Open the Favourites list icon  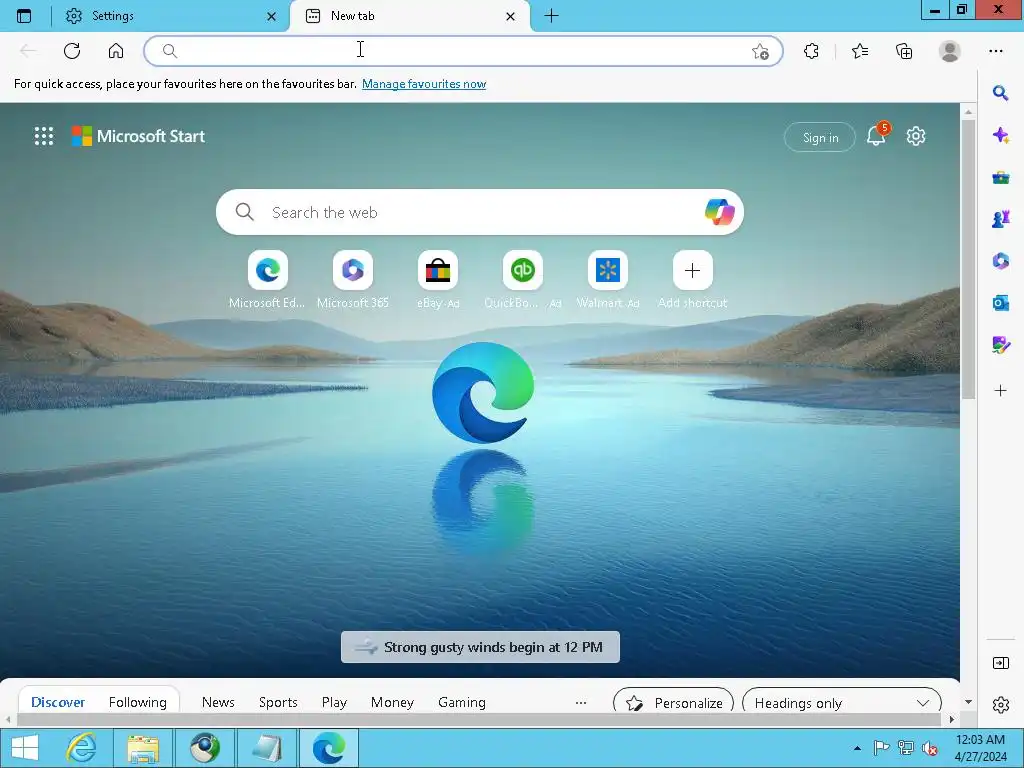[x=860, y=51]
